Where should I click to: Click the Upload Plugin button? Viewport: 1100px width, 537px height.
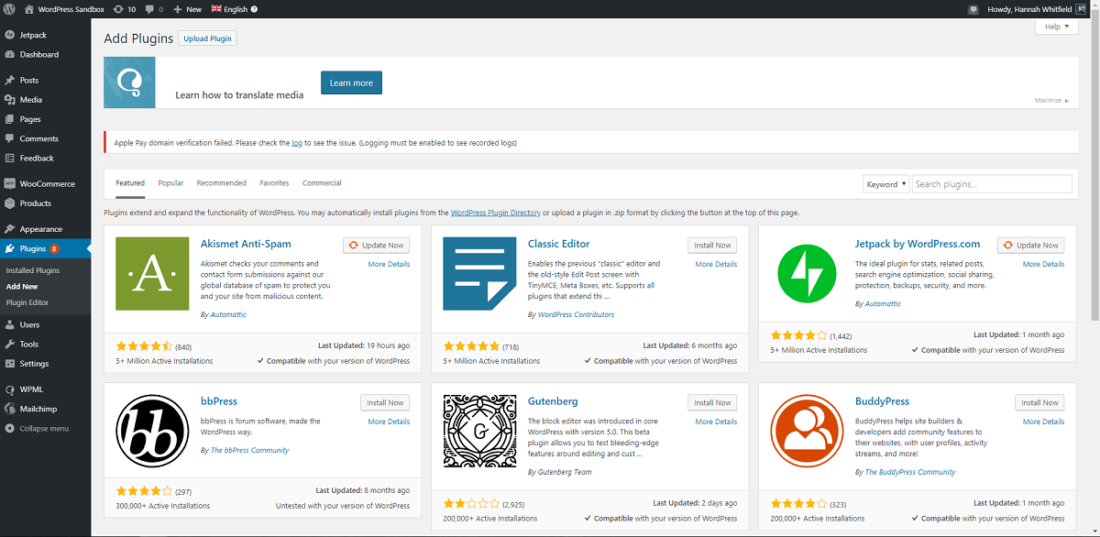tap(208, 39)
